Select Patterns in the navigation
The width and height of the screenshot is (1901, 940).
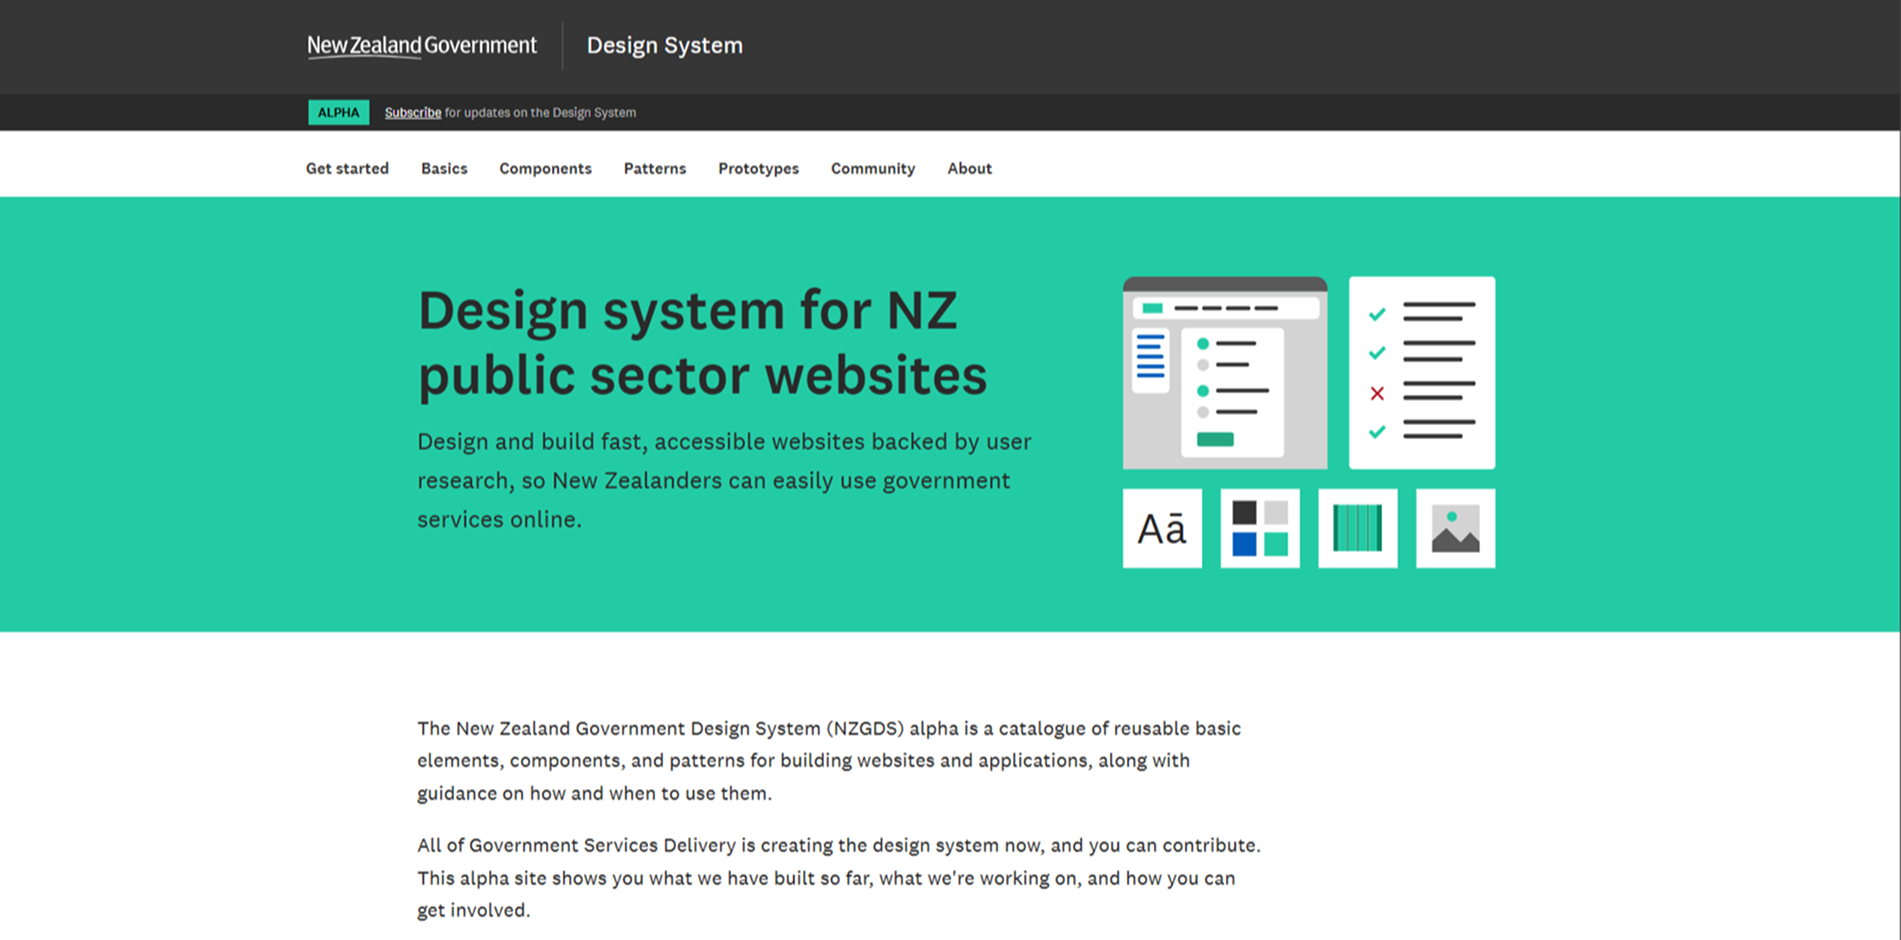(655, 168)
